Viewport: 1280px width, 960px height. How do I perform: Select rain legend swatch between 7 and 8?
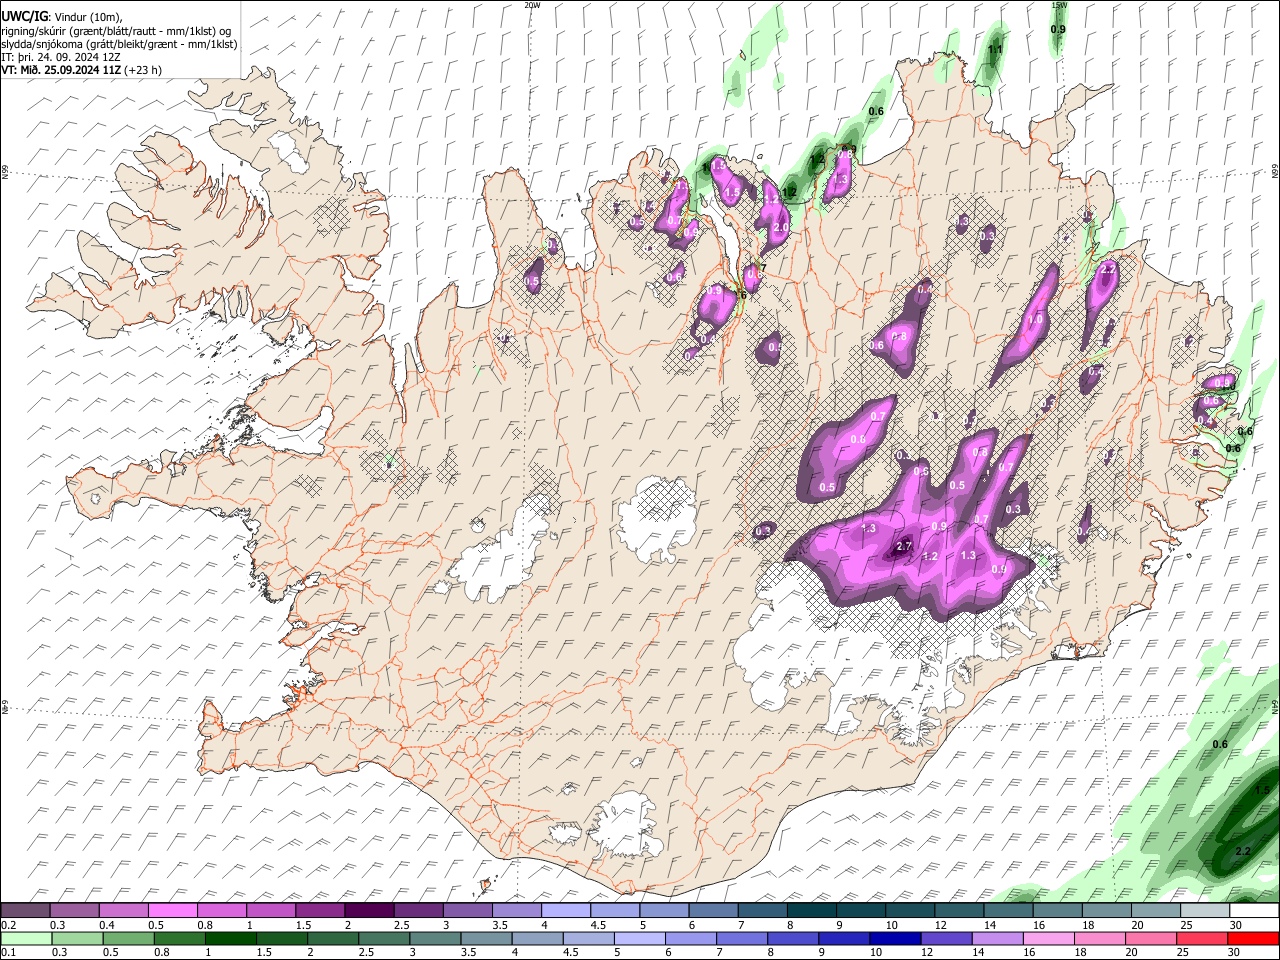point(740,938)
